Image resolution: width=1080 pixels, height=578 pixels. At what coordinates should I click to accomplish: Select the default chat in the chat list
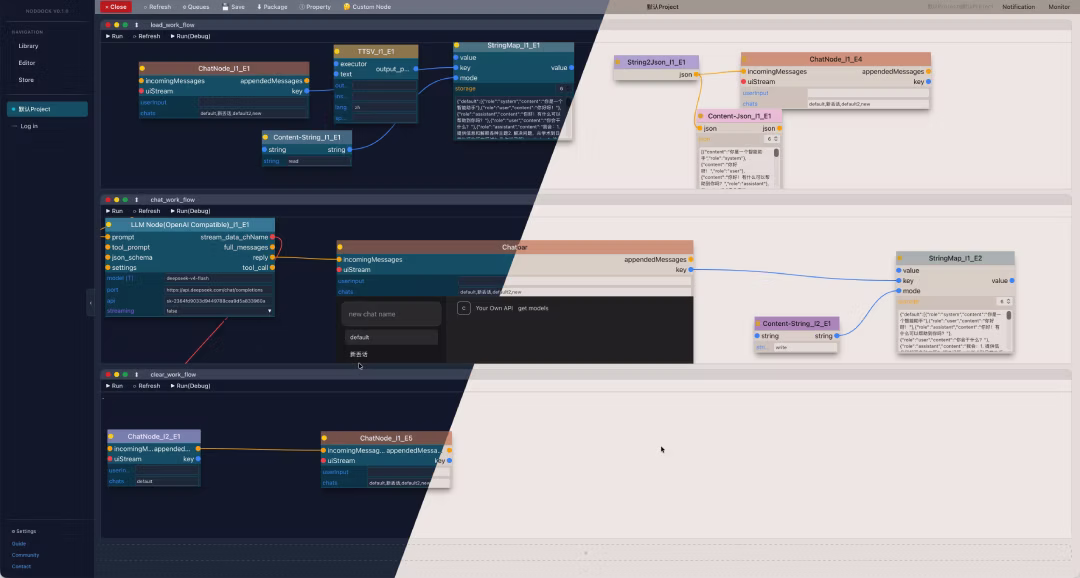(x=391, y=337)
